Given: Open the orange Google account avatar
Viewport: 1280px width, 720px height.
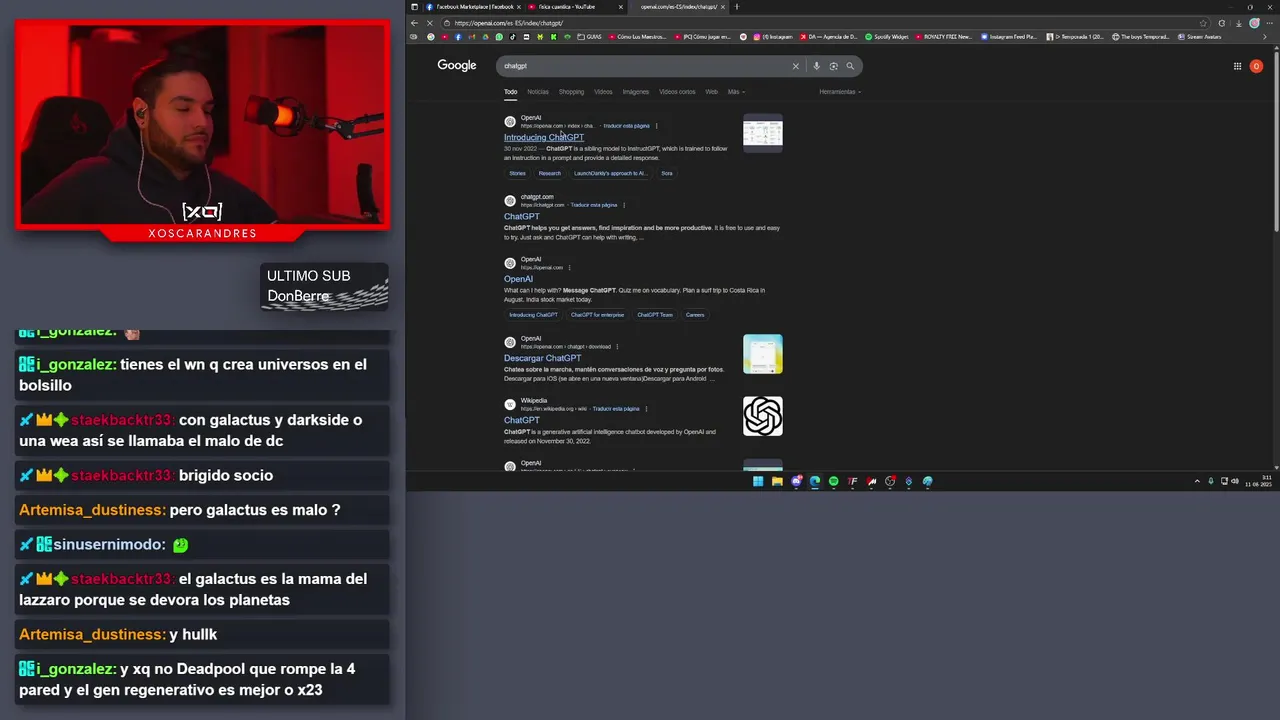Looking at the screenshot, I should click(1256, 66).
